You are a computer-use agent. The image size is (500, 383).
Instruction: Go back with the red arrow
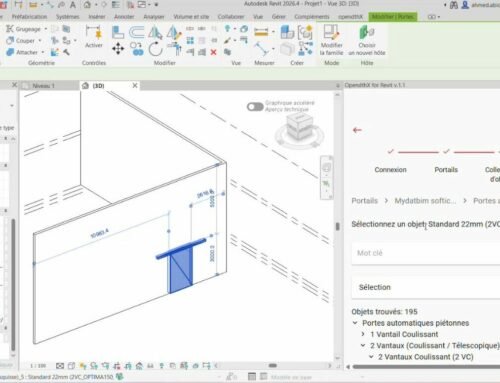[357, 130]
